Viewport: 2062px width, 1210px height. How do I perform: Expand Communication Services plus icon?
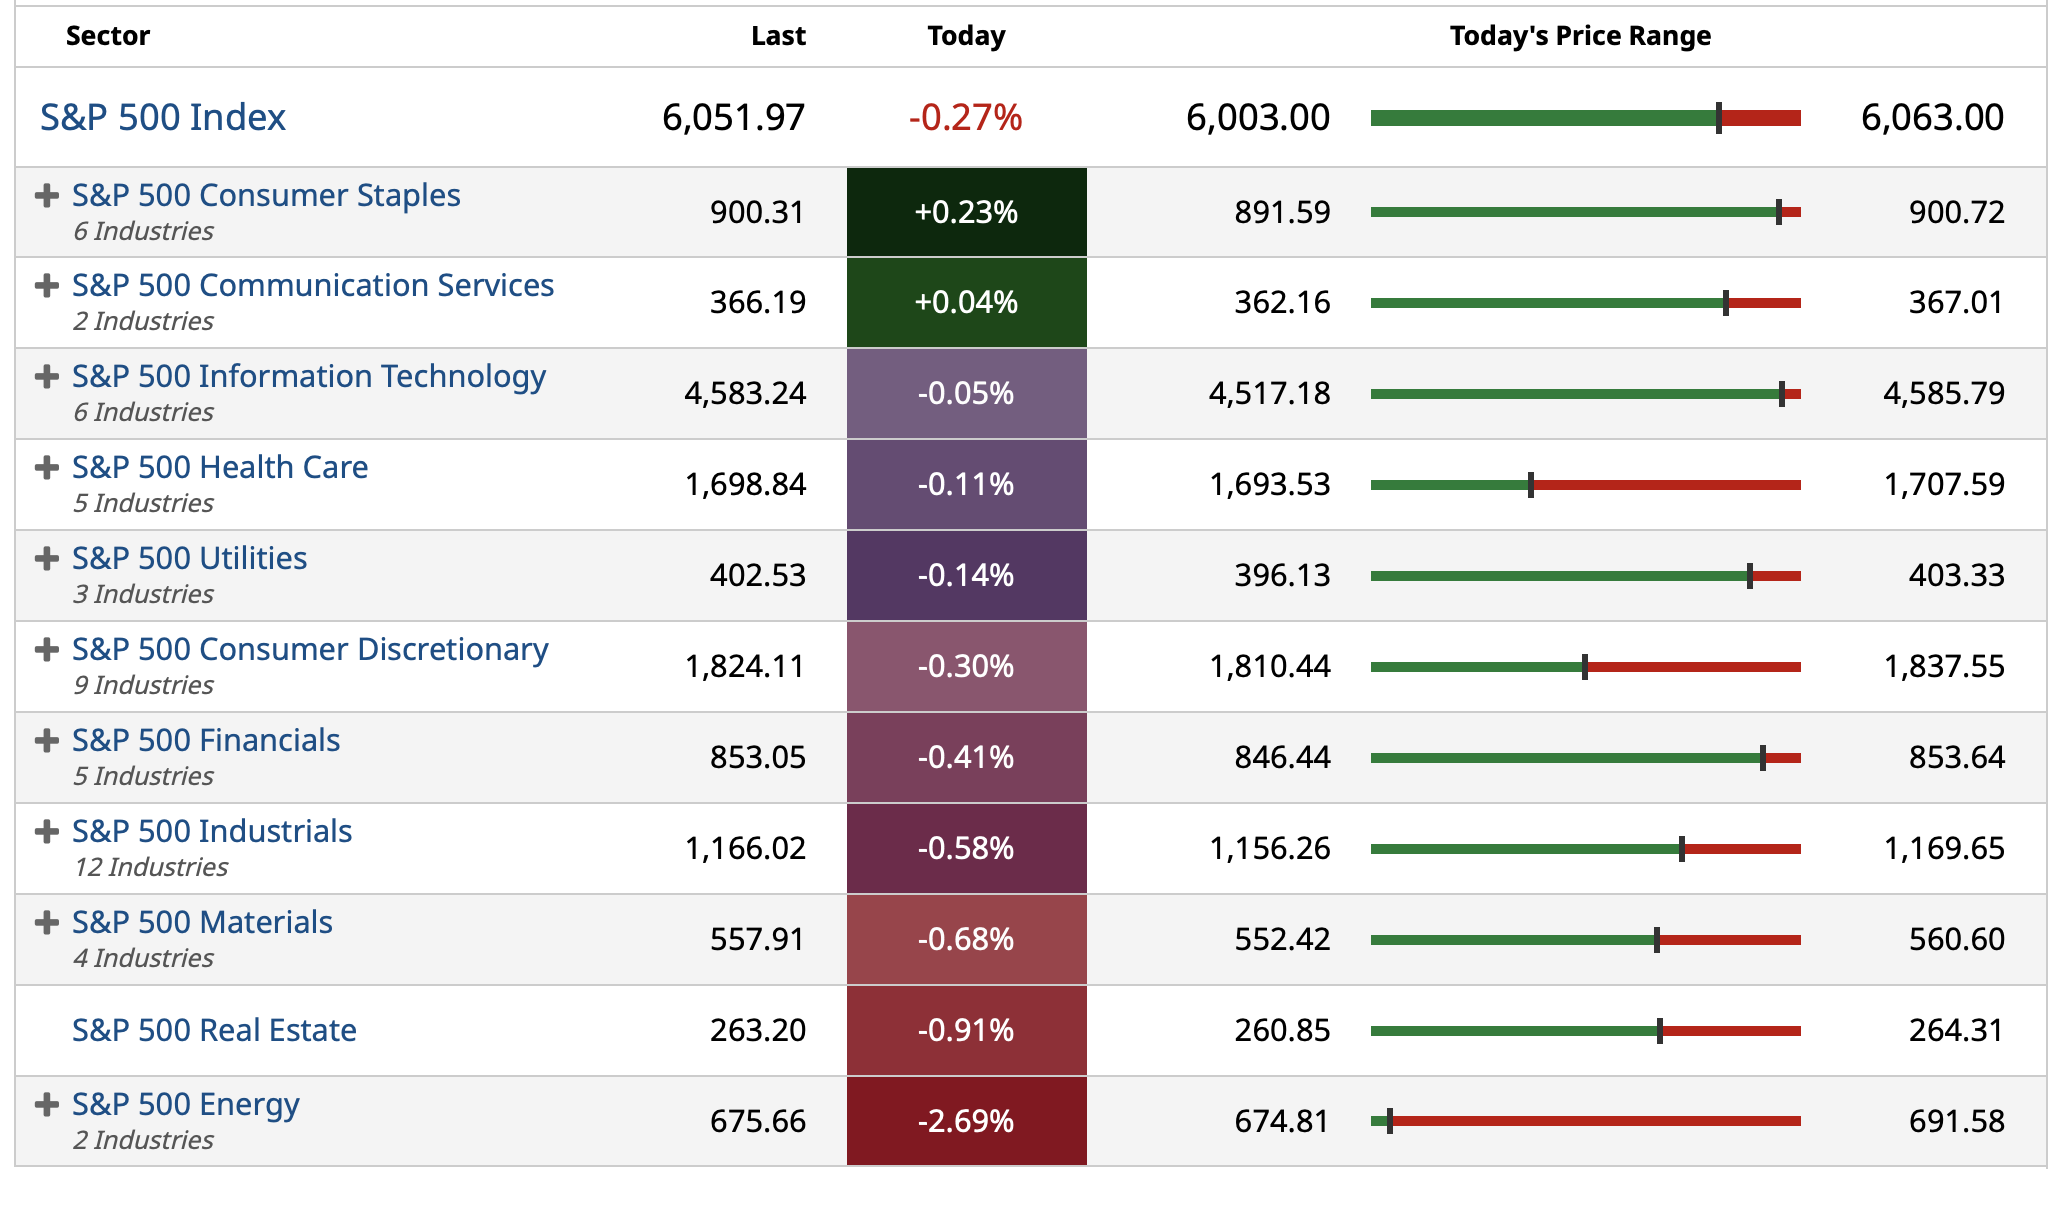(46, 286)
